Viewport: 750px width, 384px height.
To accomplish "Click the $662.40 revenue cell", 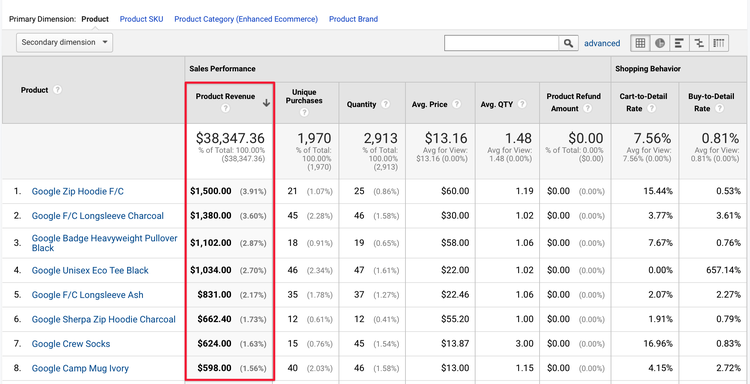I will 215,319.
